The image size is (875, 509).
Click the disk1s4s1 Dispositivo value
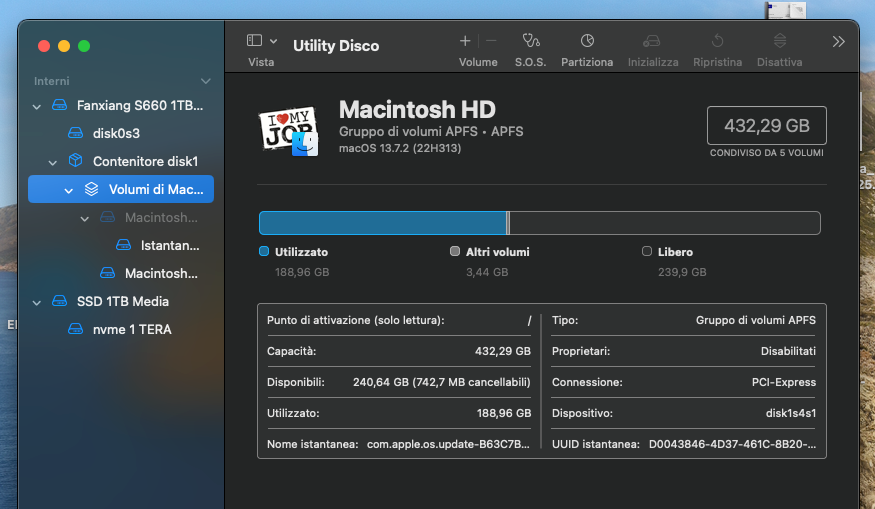click(791, 414)
